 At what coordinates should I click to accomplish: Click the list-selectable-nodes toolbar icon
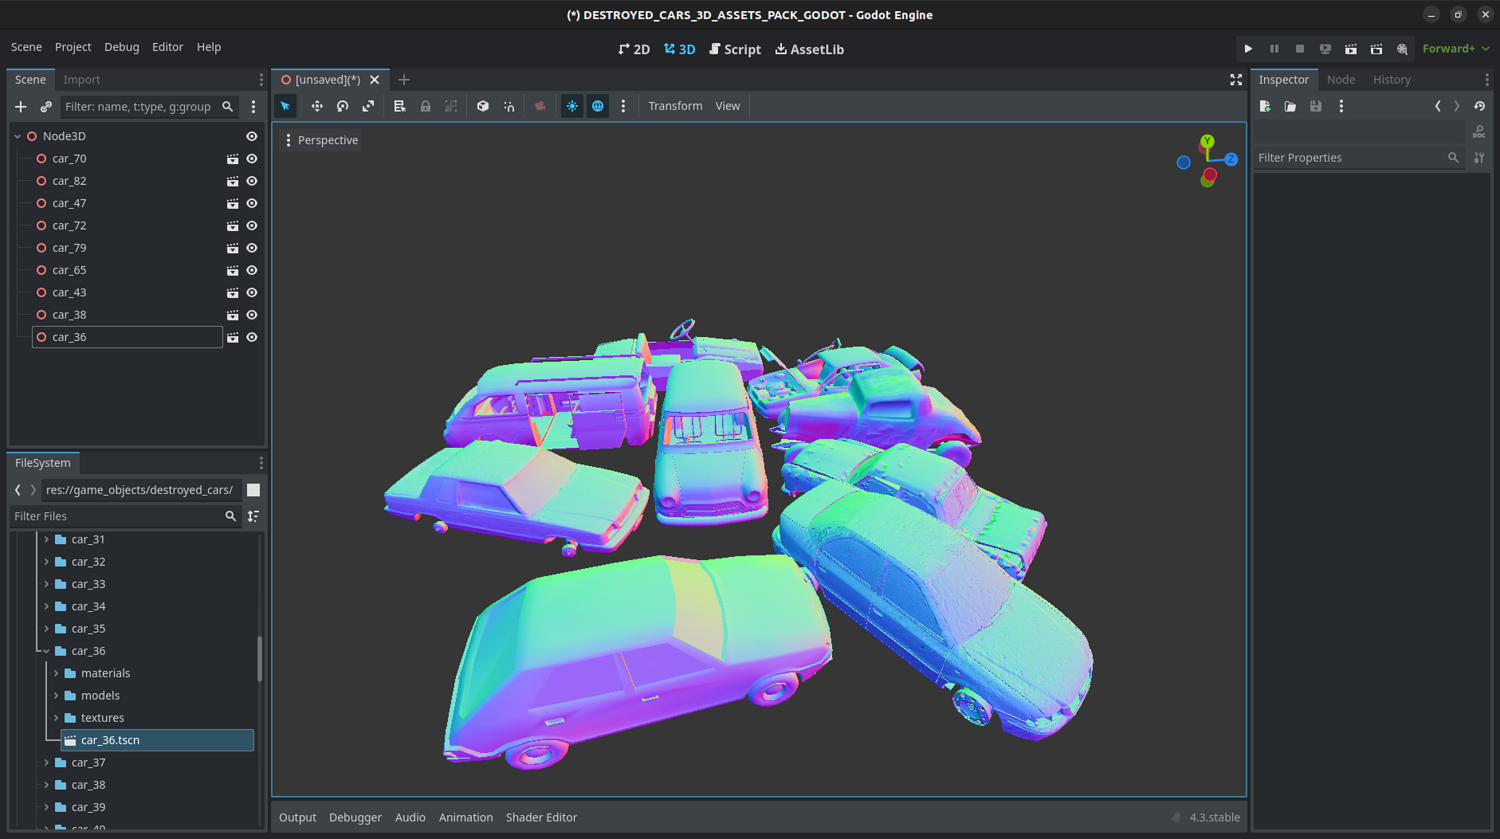pyautogui.click(x=400, y=106)
